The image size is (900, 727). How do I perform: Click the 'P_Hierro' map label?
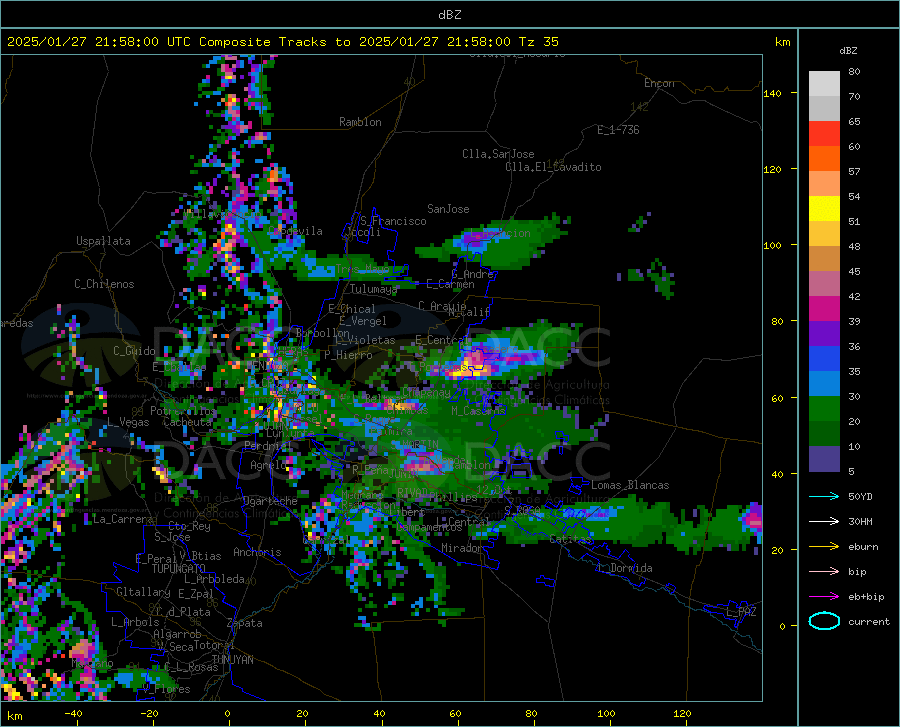(348, 355)
